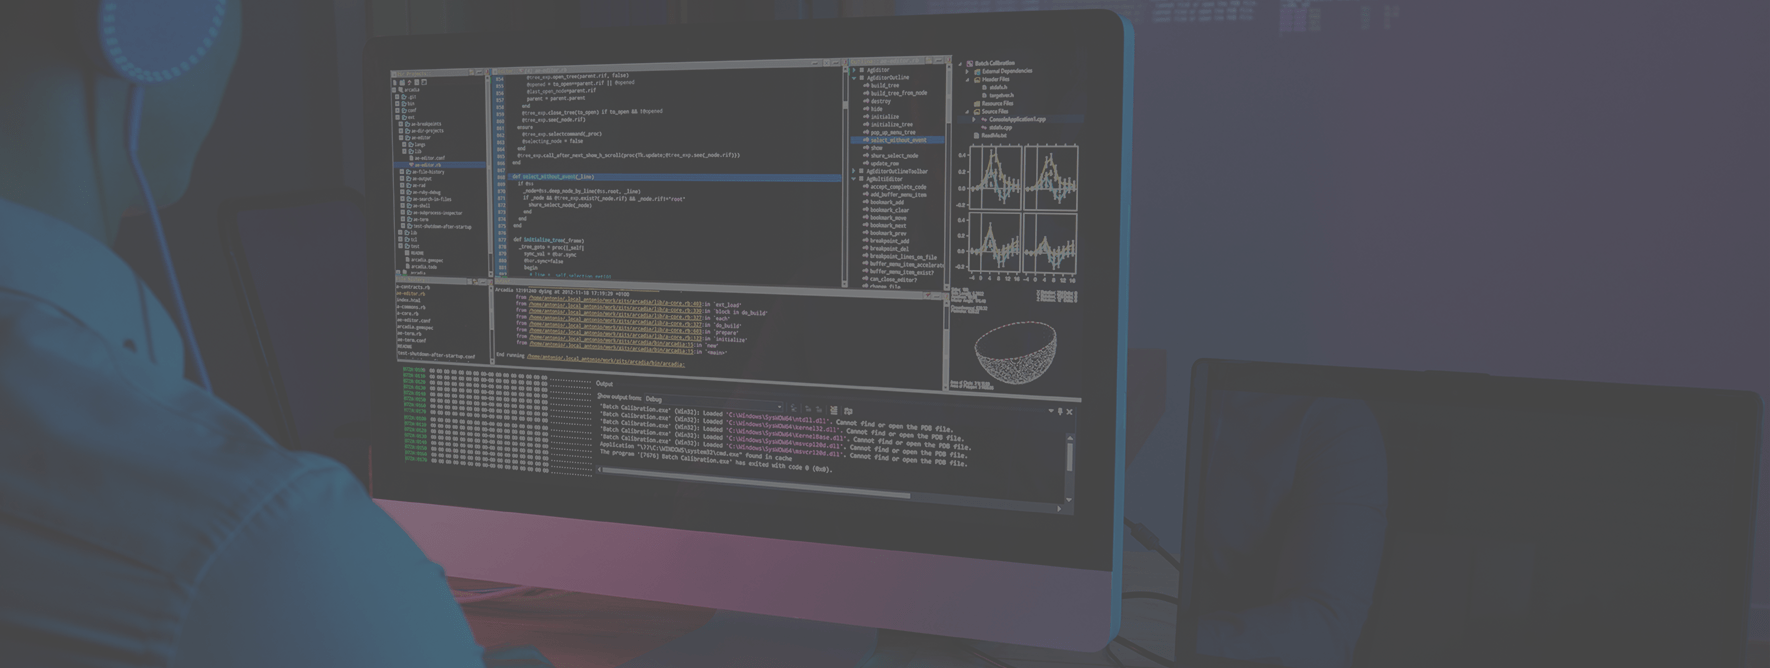This screenshot has height=668, width=1770.
Task: Open Show output from Debug dropdown
Action: coord(714,402)
